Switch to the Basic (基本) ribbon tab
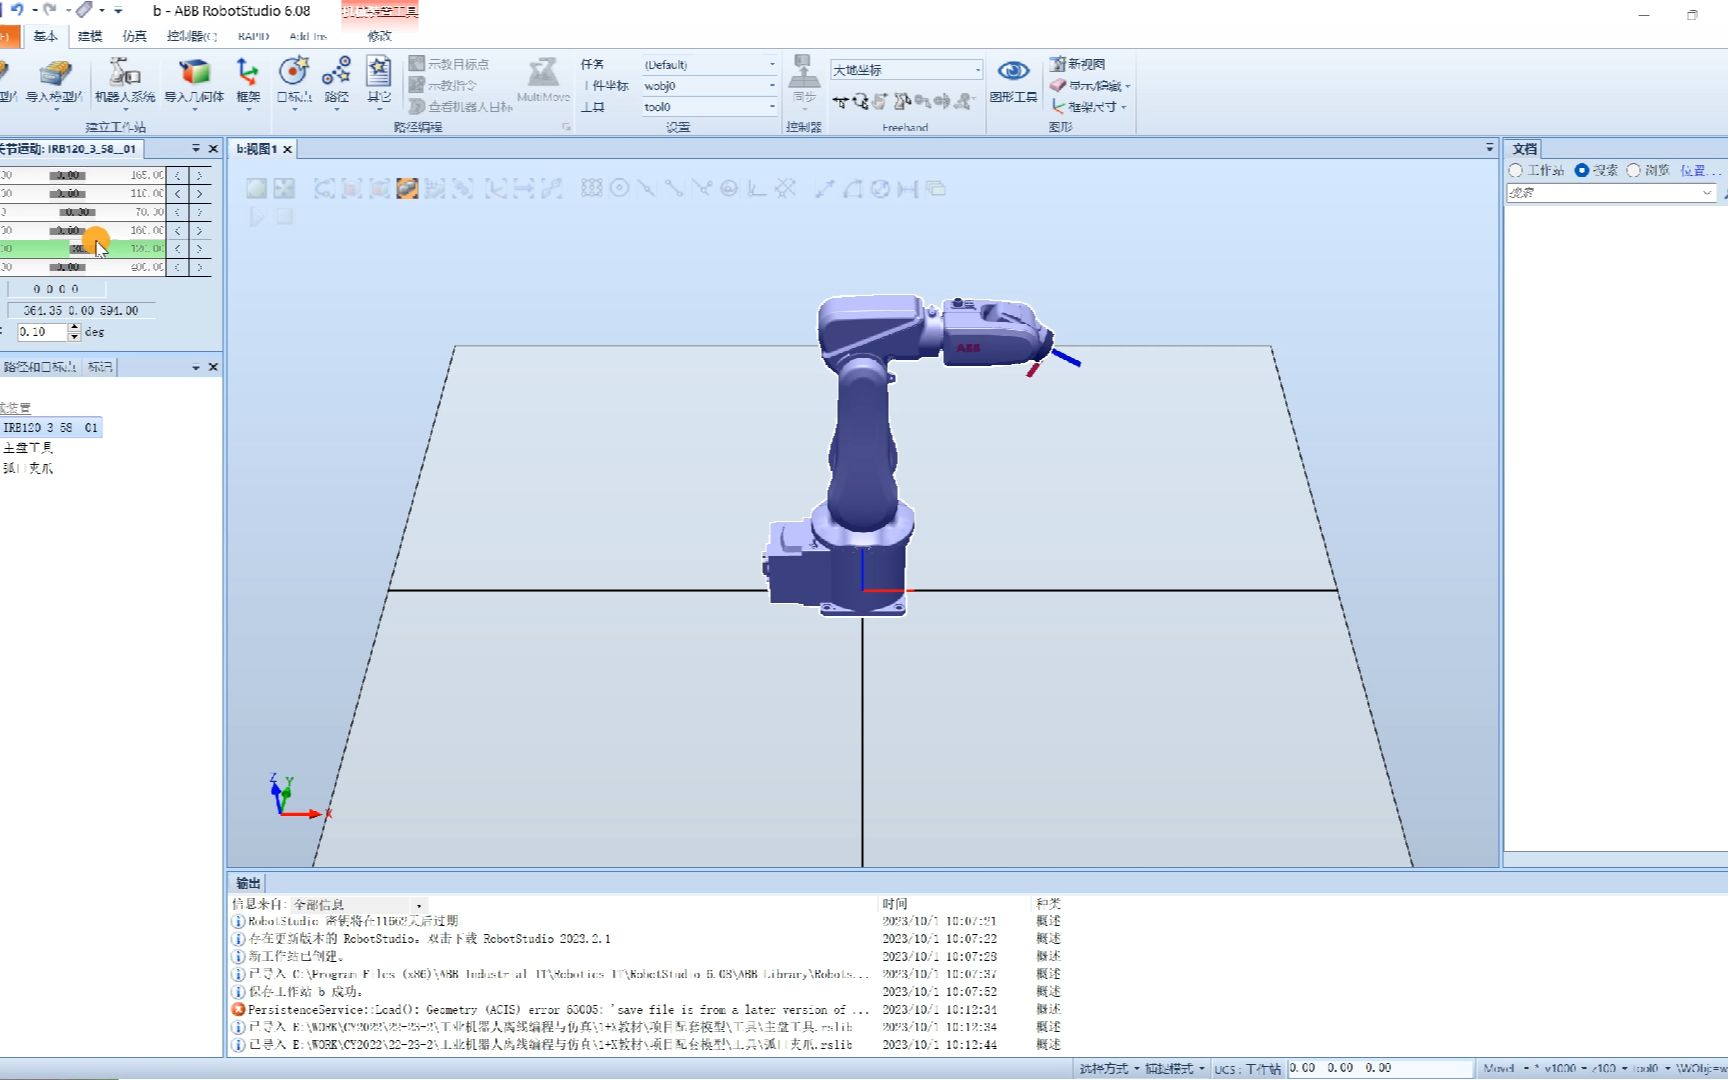This screenshot has height=1080, width=1728. click(x=45, y=36)
